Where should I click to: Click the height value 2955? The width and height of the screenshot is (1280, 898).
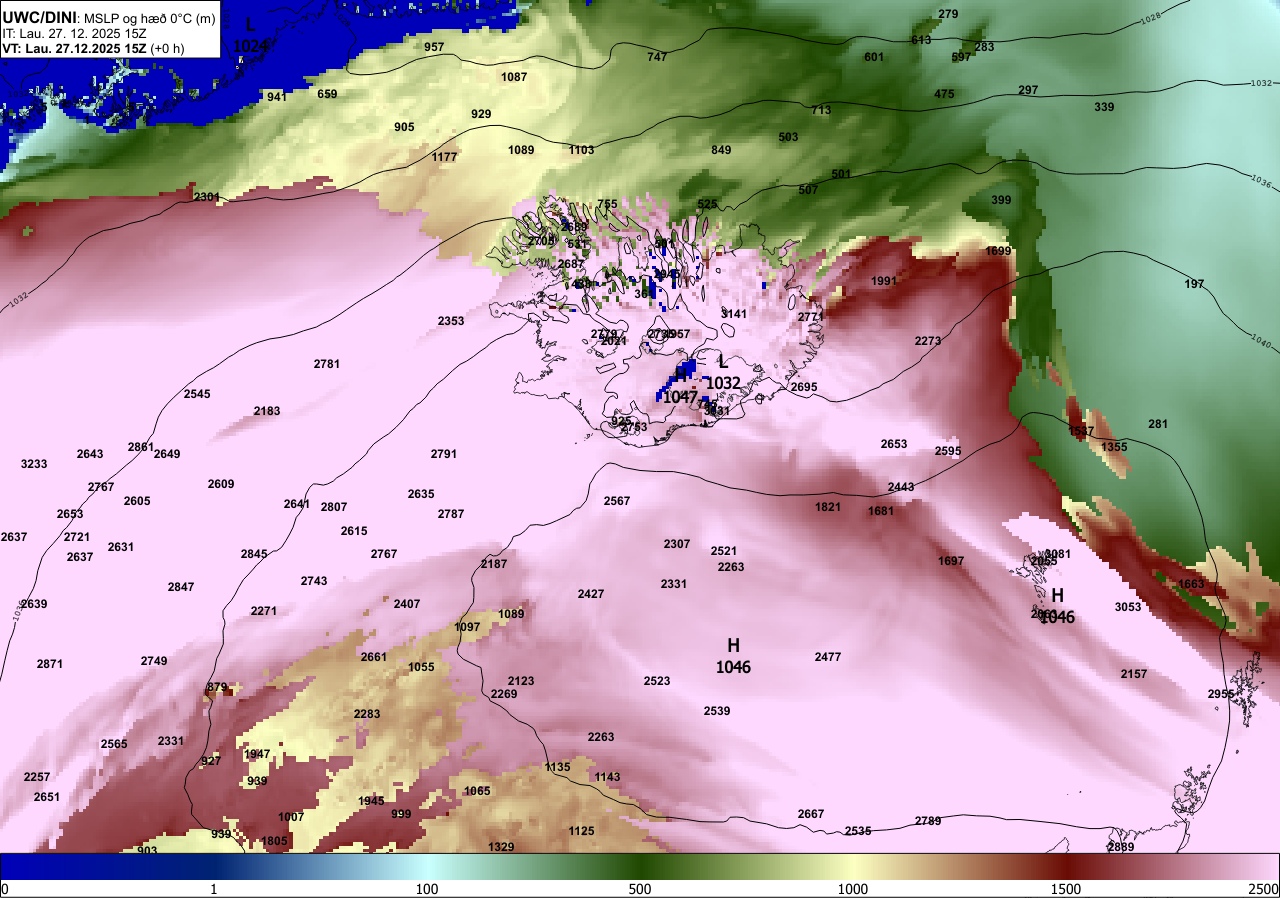pos(1221,694)
